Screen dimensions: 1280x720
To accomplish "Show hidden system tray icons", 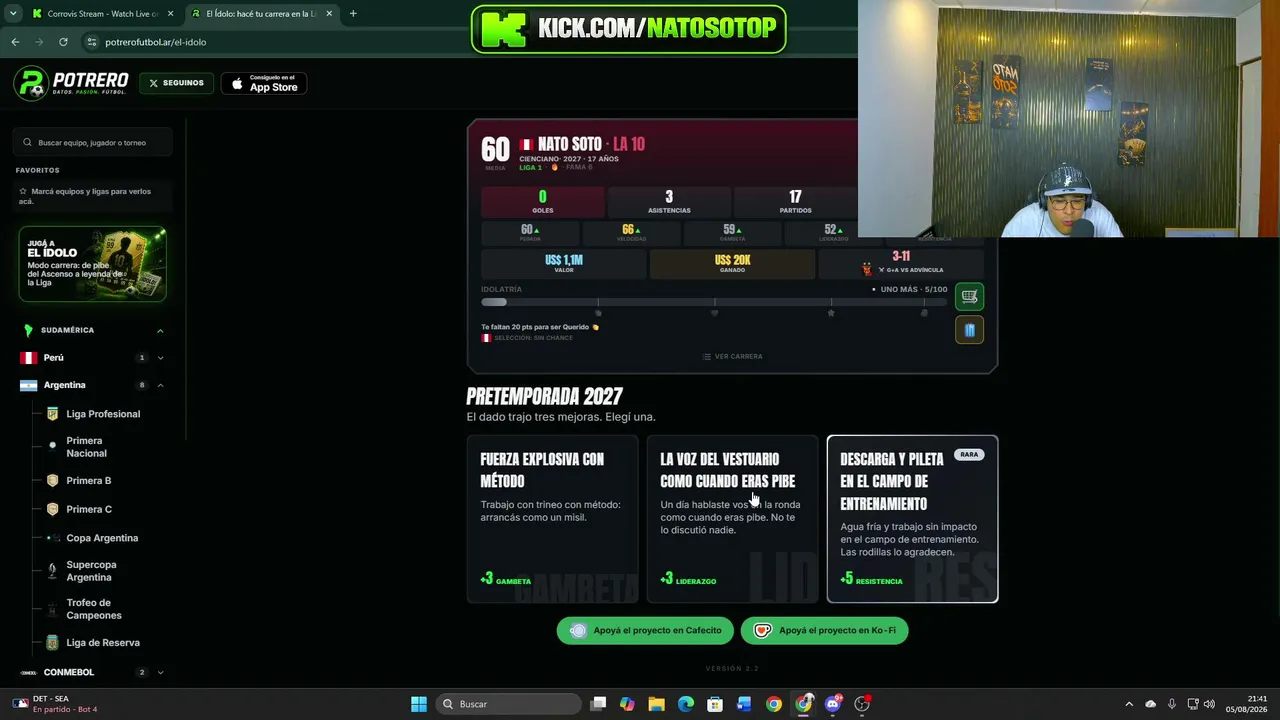I will (1129, 704).
